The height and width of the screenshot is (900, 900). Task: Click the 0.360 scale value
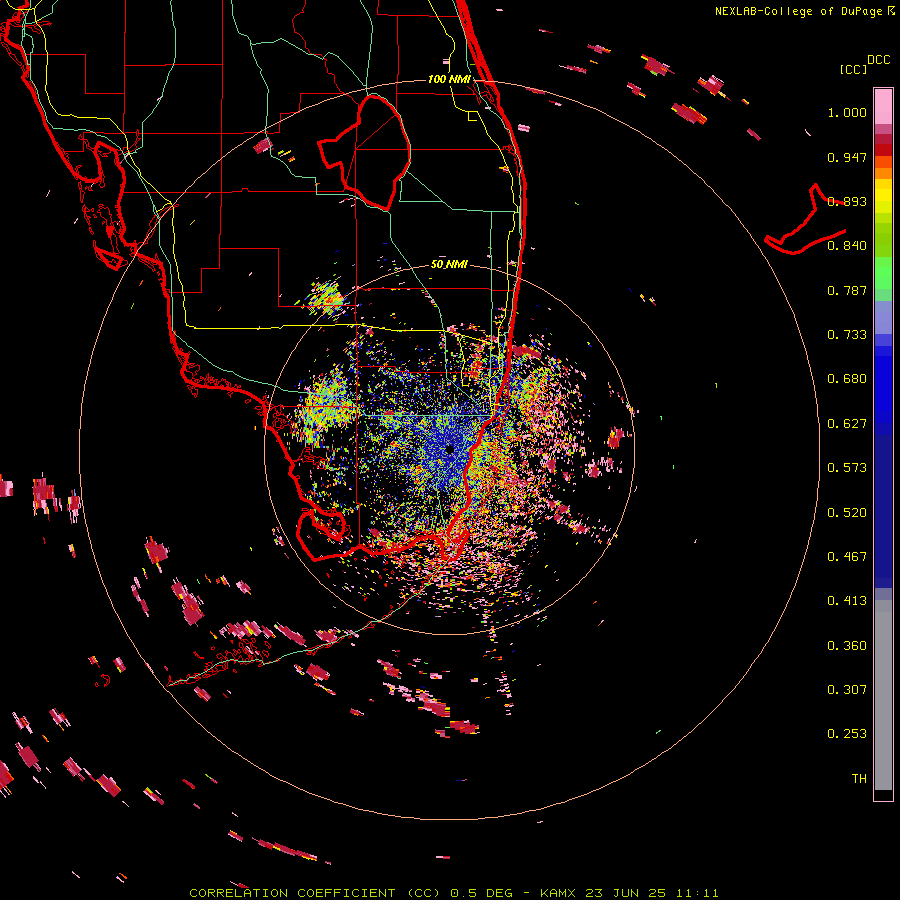pos(847,646)
